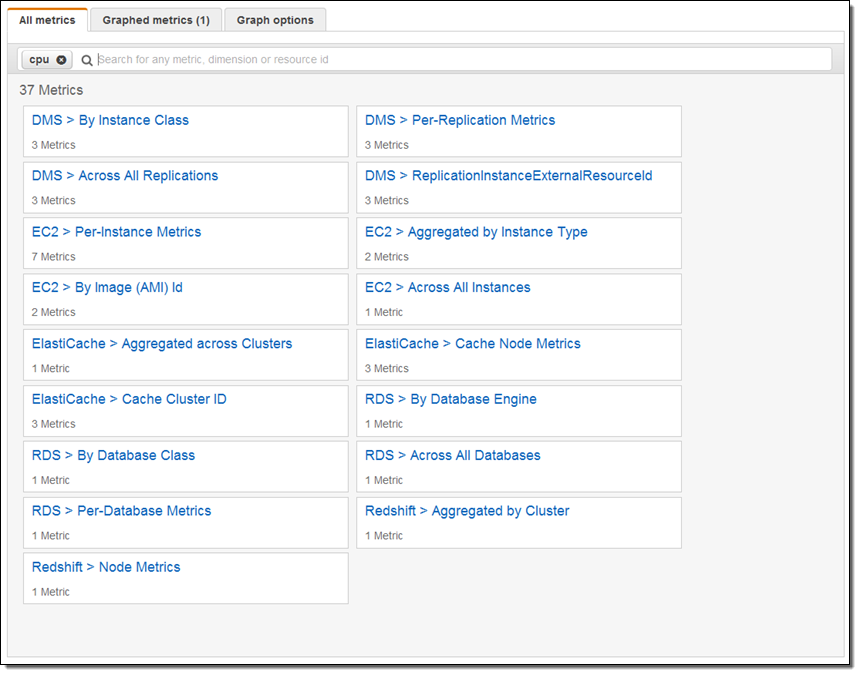Click the search magnifier icon
The height and width of the screenshot is (675, 860).
point(87,60)
